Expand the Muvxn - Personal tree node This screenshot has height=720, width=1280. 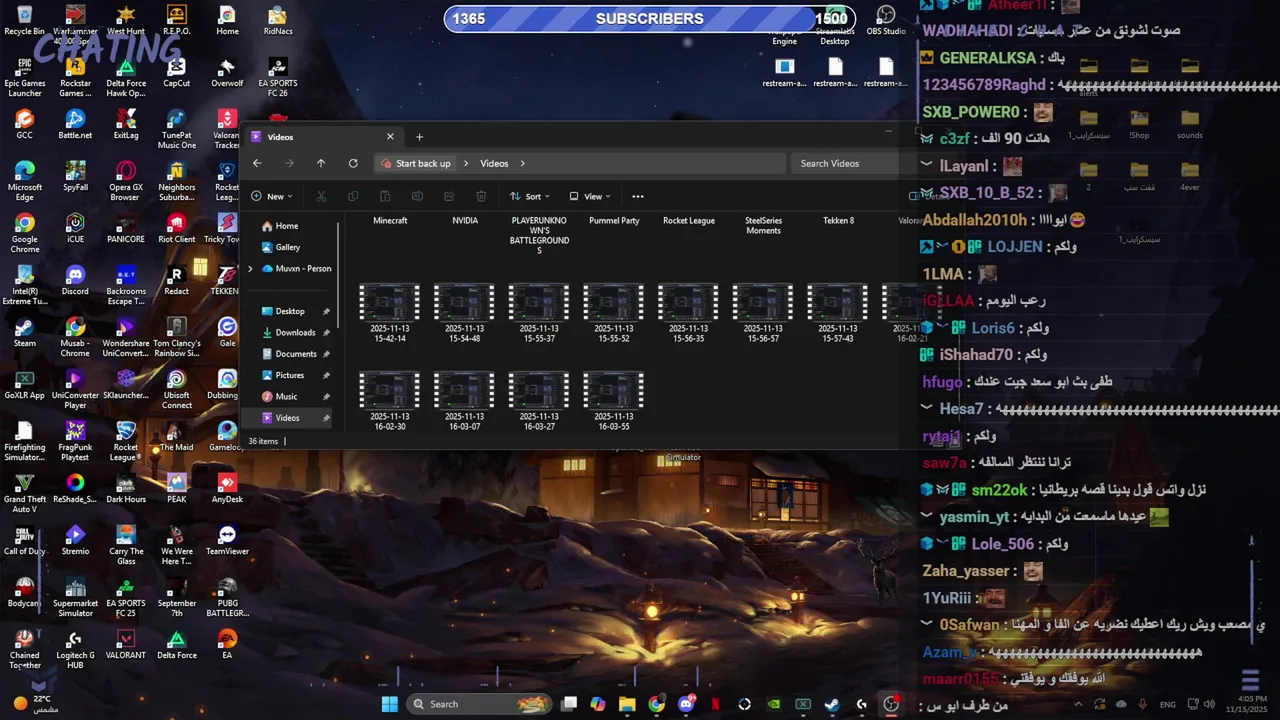click(250, 268)
